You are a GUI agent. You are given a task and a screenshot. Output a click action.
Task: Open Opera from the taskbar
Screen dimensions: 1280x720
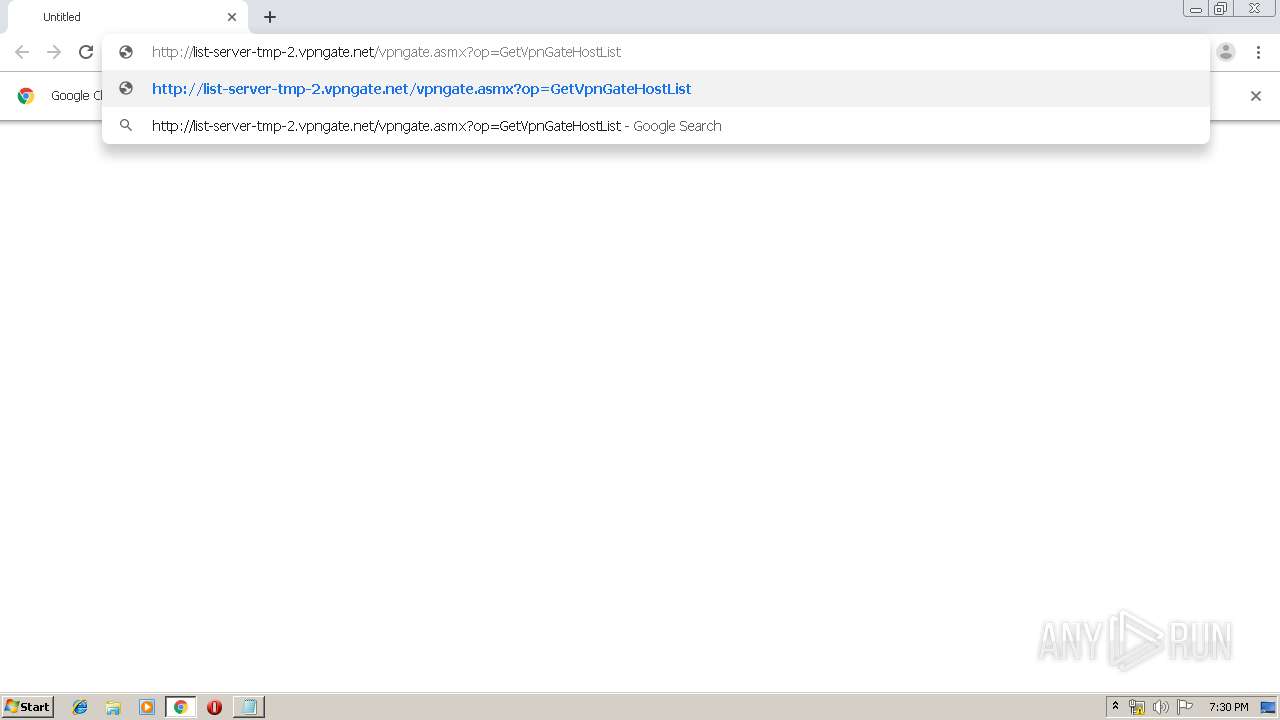click(x=214, y=707)
